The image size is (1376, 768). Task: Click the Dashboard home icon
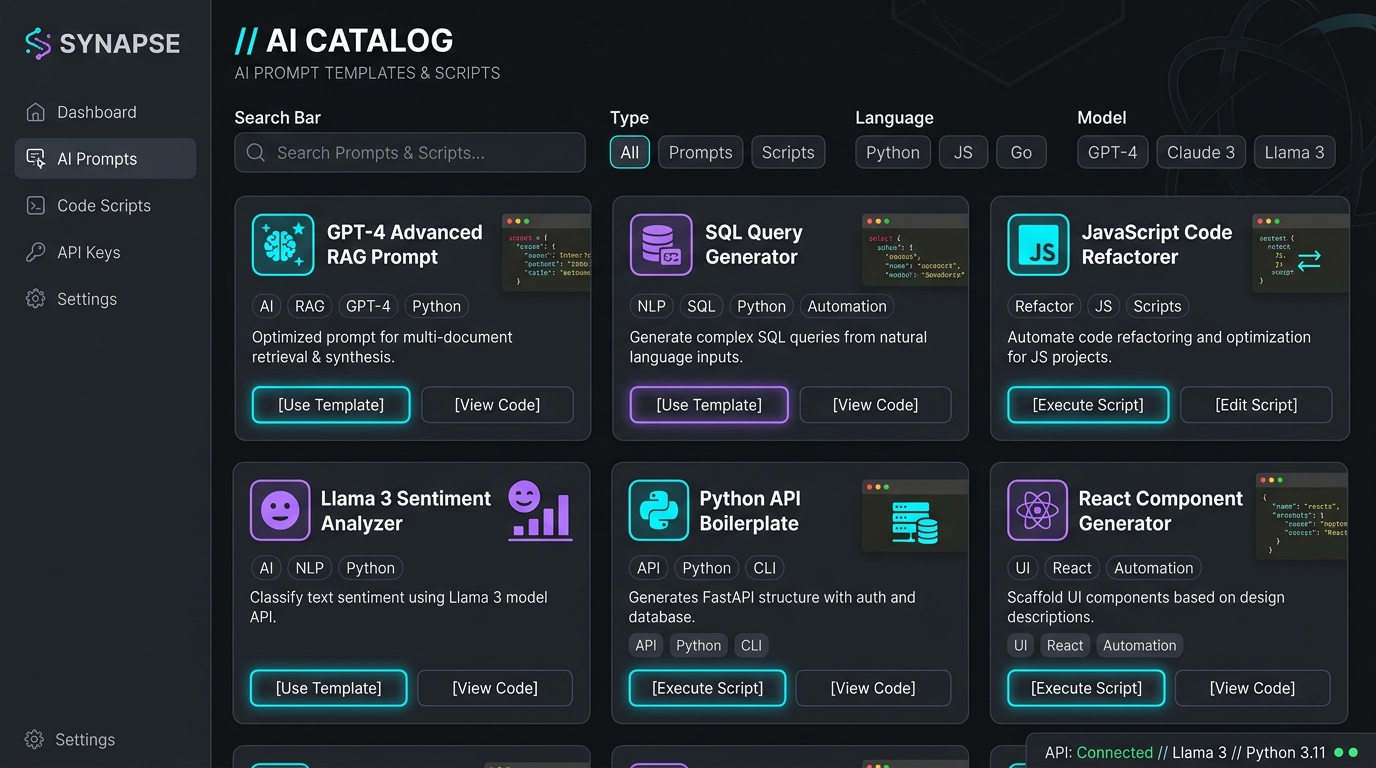36,112
